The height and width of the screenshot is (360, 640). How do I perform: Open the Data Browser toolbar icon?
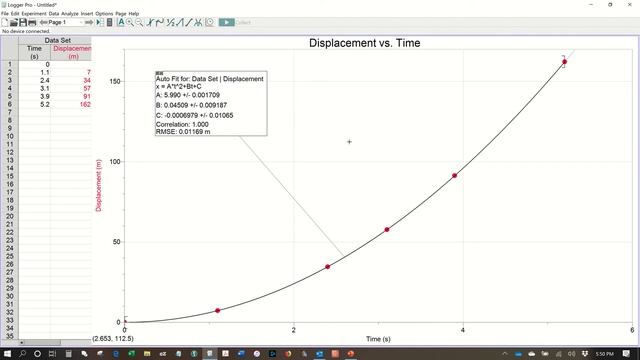(100, 22)
